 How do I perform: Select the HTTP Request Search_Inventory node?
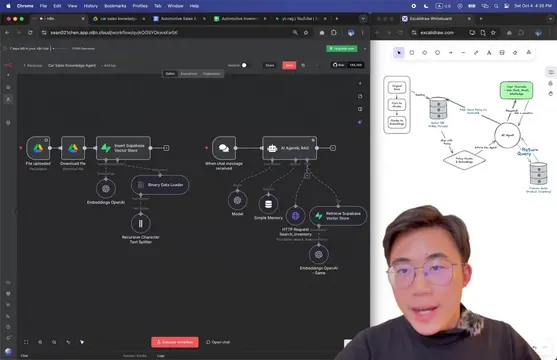[296, 215]
